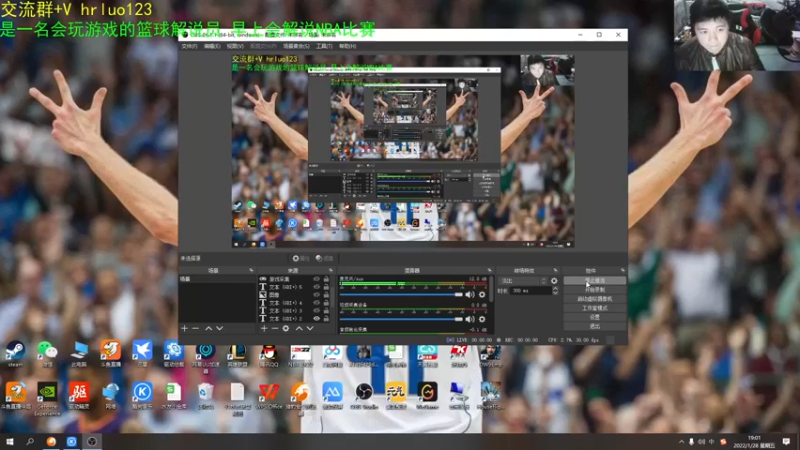Move scene up with arrow icon
800x450 pixels.
(x=208, y=329)
